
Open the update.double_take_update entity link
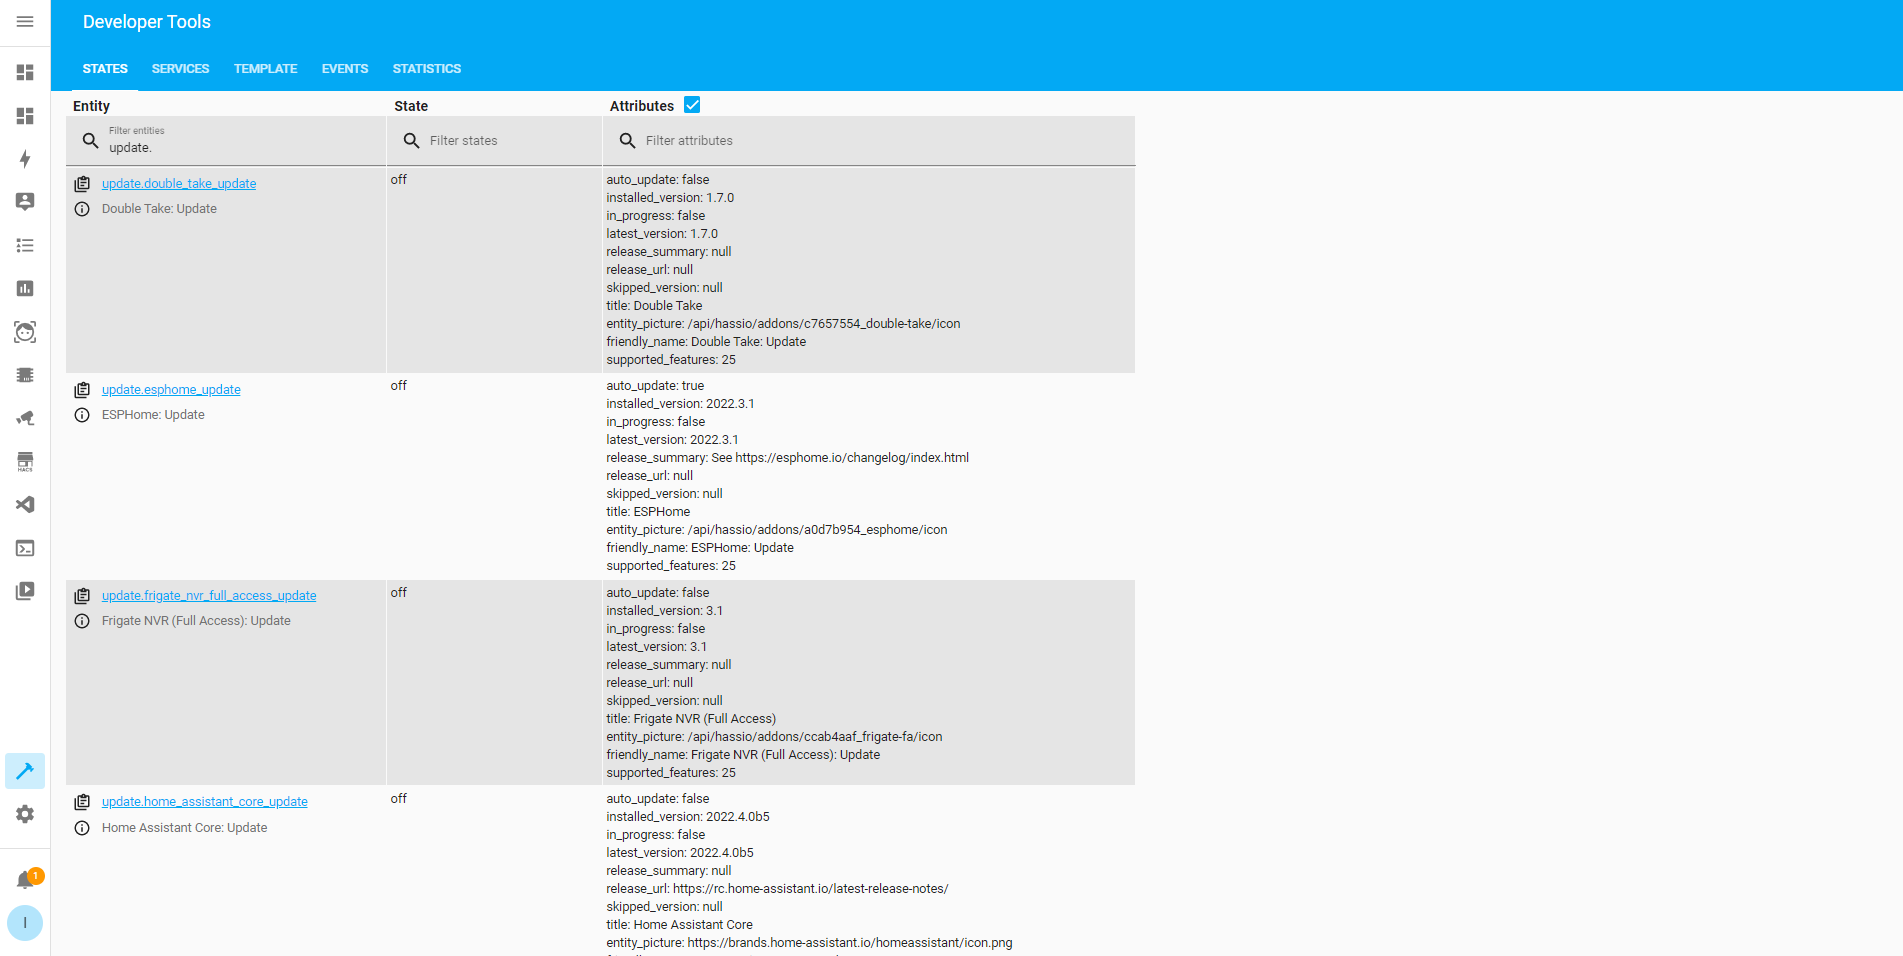[x=179, y=184]
